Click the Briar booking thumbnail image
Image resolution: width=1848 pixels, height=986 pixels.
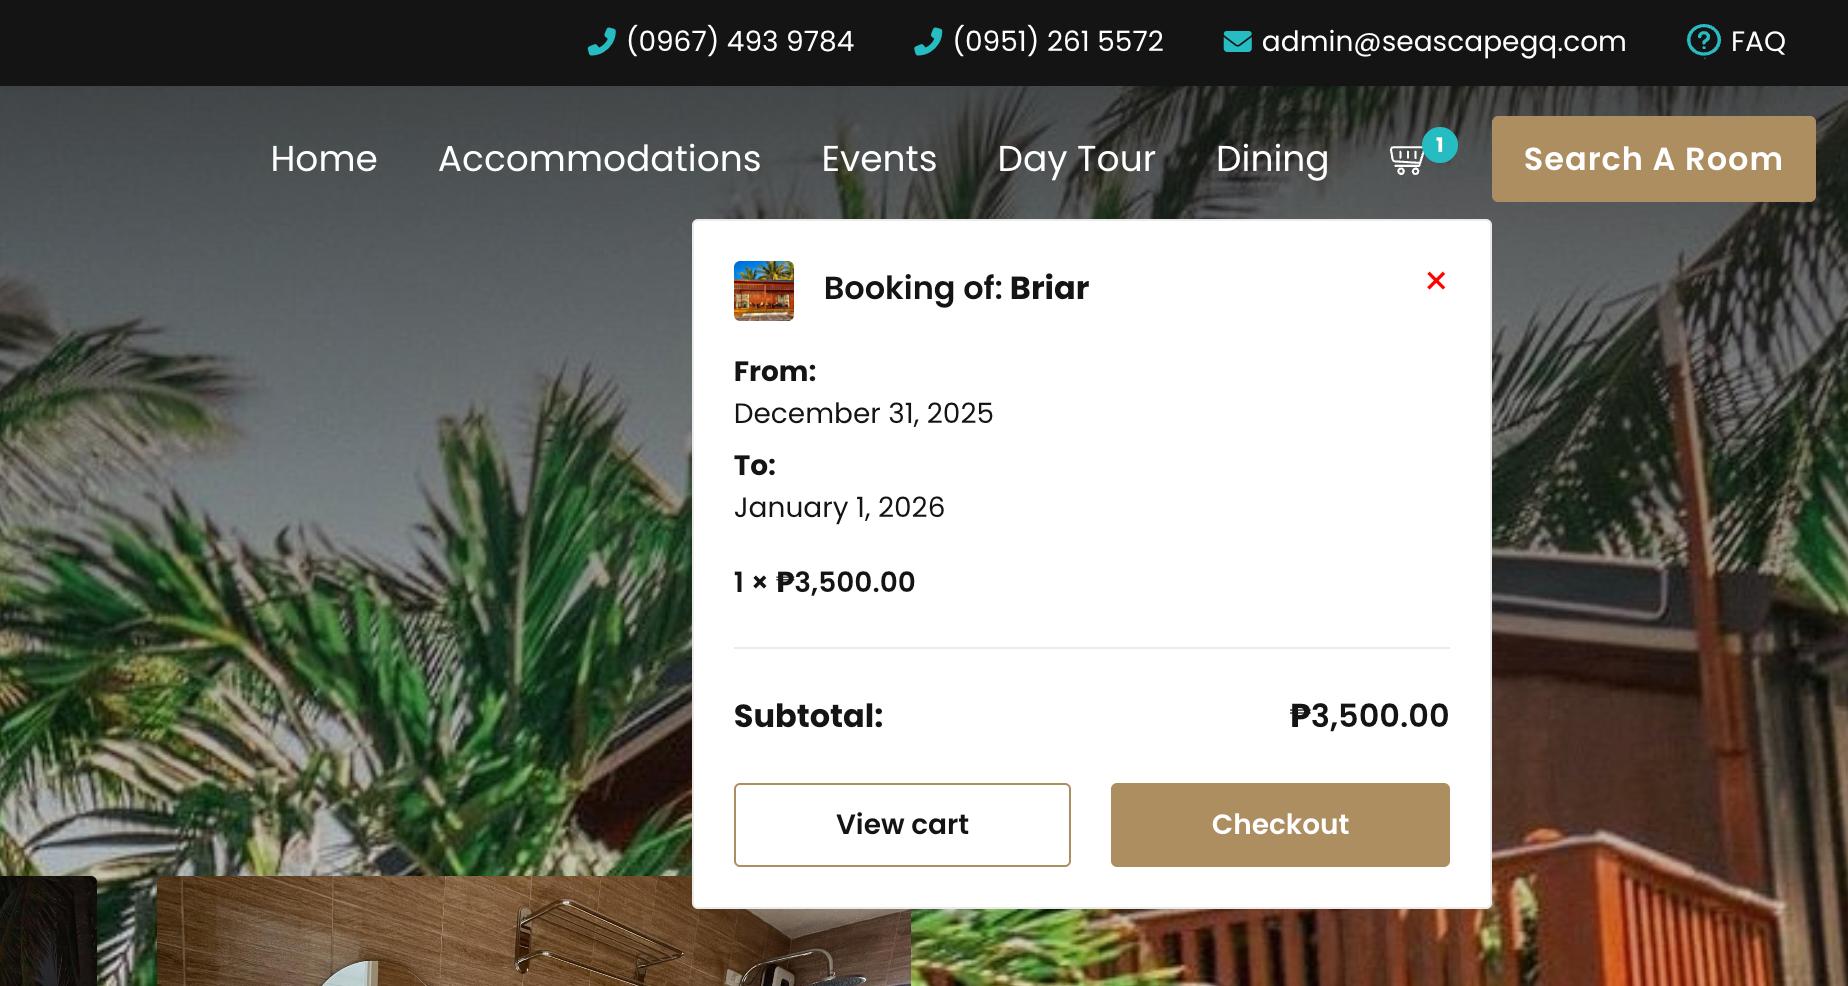pos(764,291)
